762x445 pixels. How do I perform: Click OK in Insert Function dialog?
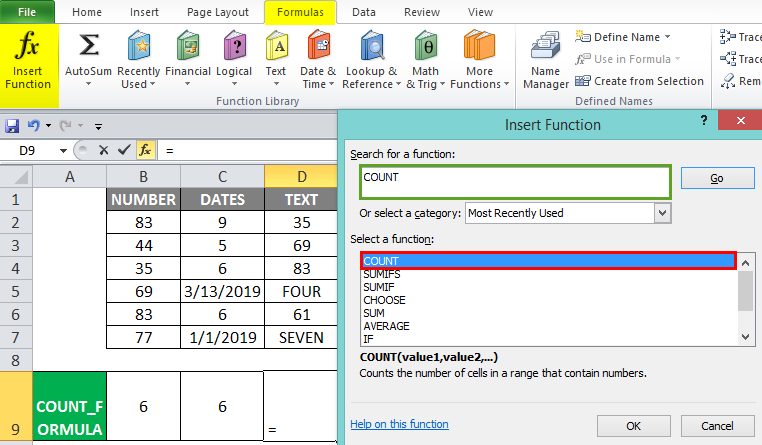[x=634, y=426]
